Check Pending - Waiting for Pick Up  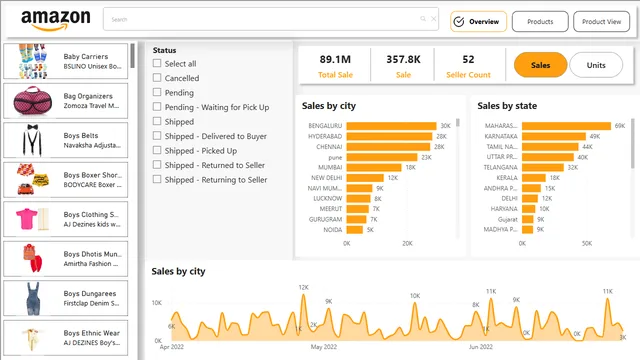(157, 107)
